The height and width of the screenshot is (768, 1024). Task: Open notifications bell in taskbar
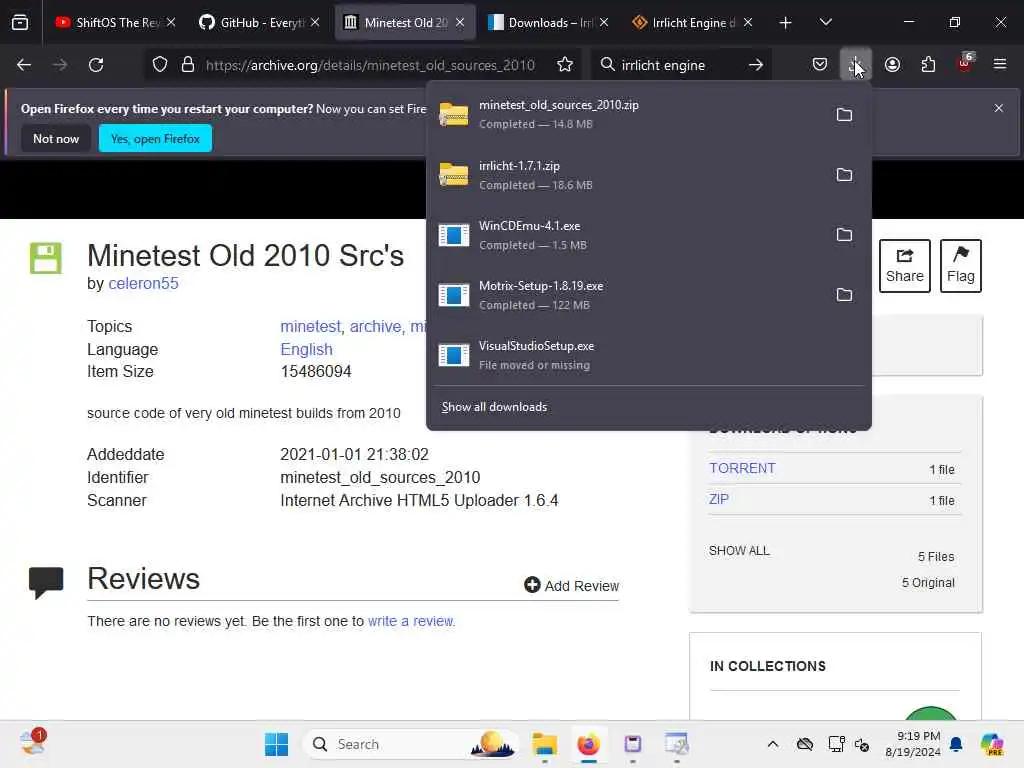956,744
